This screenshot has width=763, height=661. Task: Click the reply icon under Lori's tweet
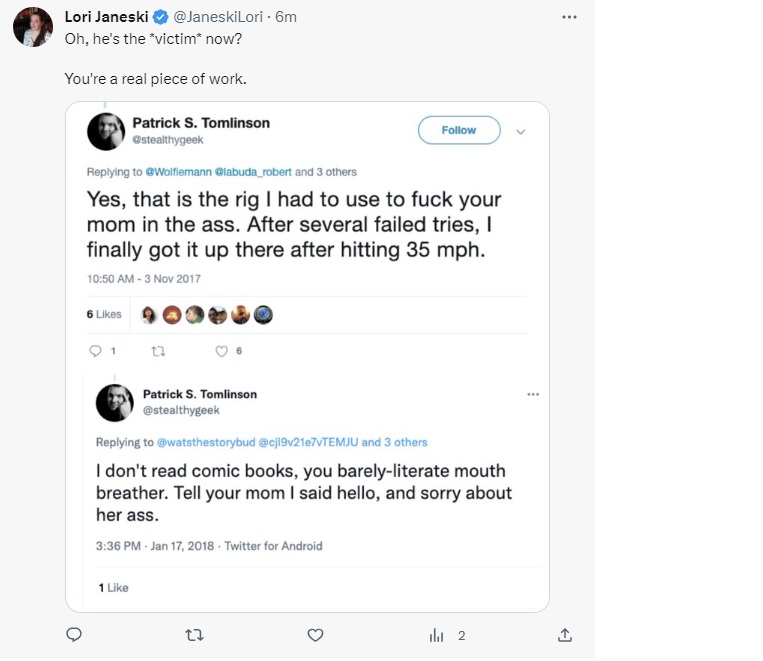tap(73, 635)
